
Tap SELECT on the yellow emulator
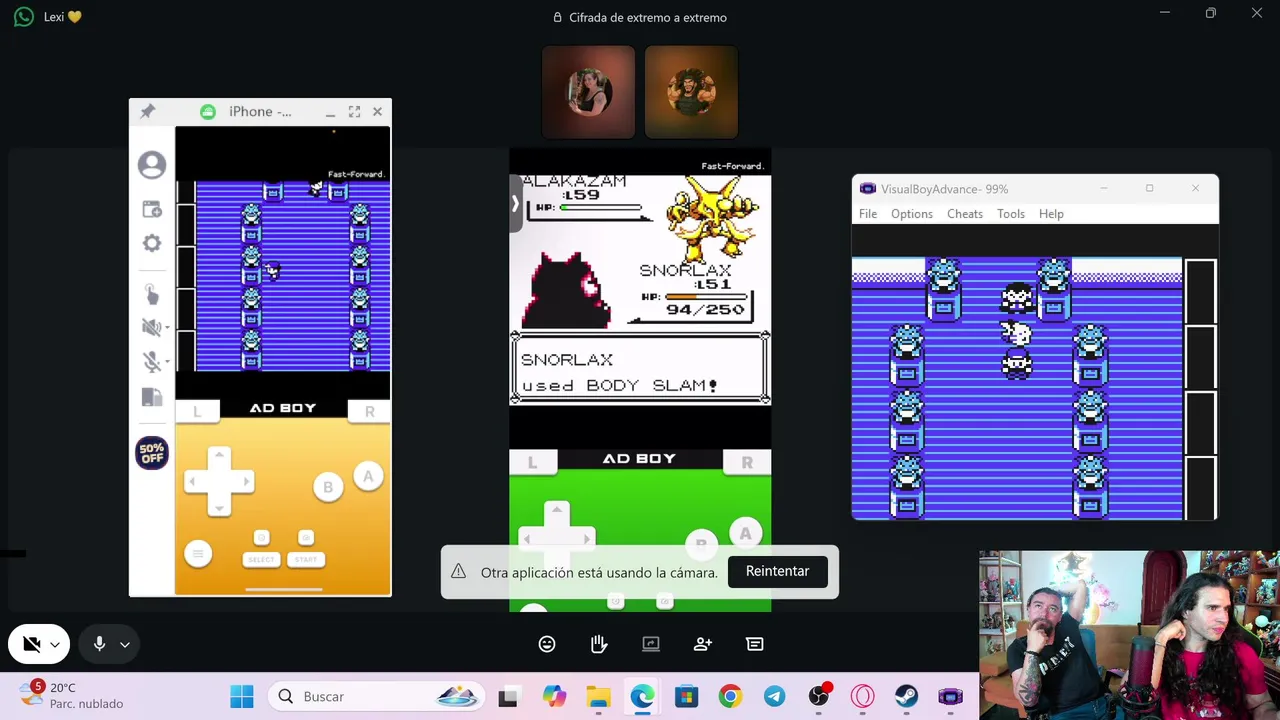point(261,560)
